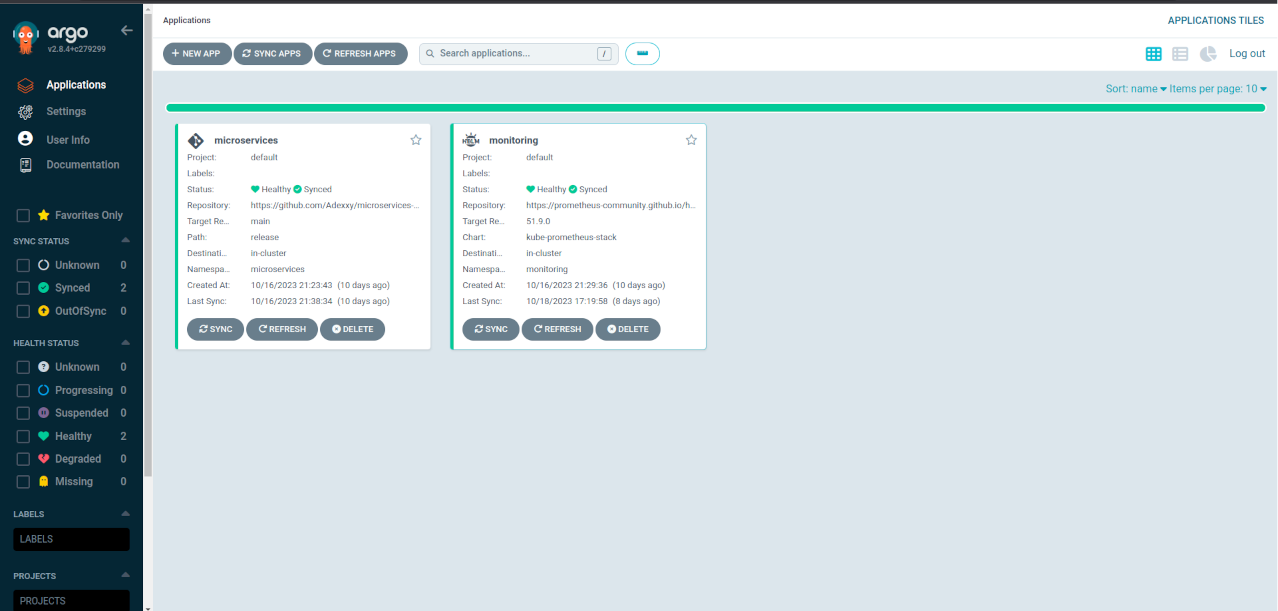The width and height of the screenshot is (1278, 611).
Task: Switch to tiles grid view icon
Action: pyautogui.click(x=1153, y=54)
